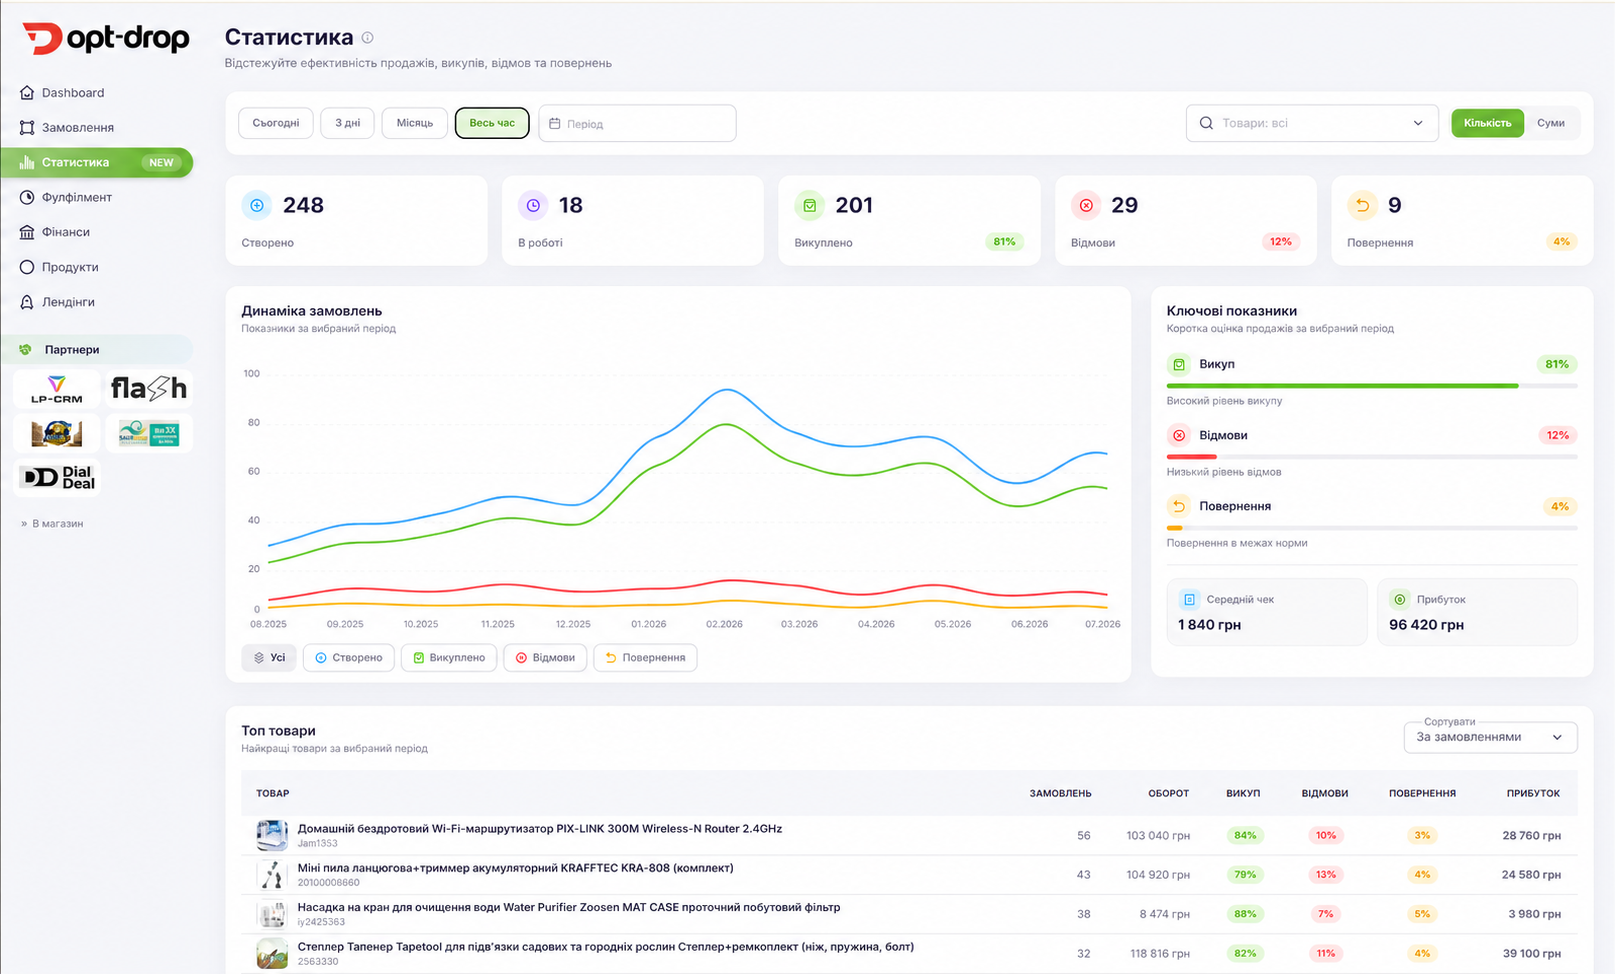Click the Викуплено green icon on card
This screenshot has height=974, width=1615.
click(x=810, y=205)
